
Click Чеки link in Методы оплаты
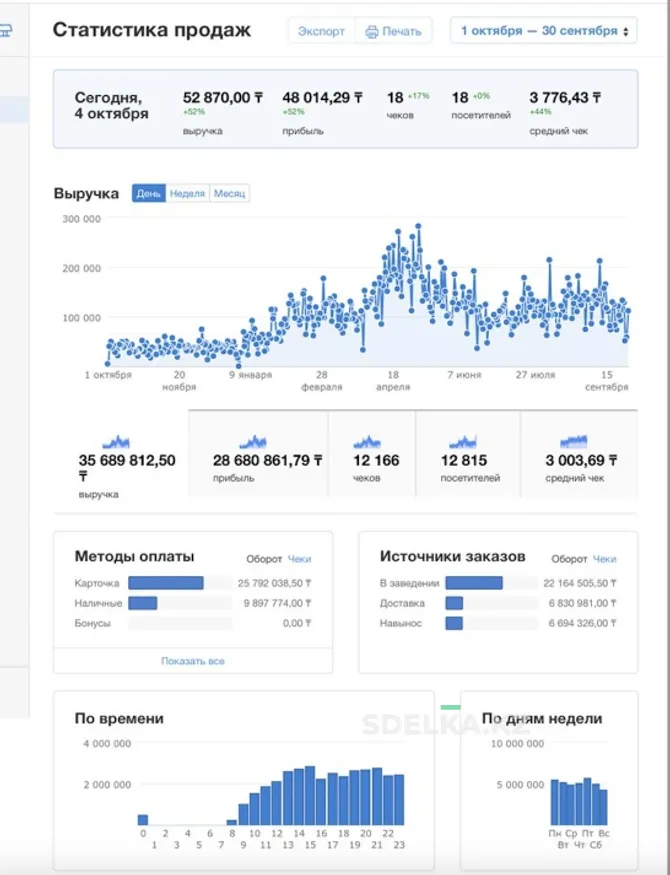click(300, 559)
